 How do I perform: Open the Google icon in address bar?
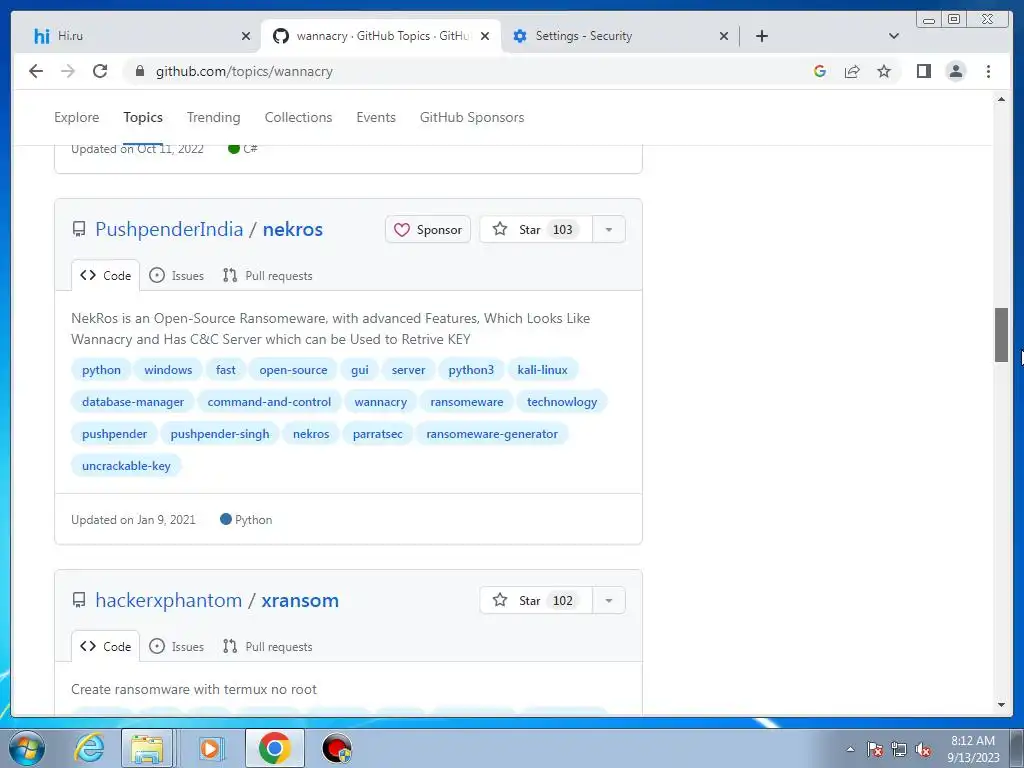click(x=820, y=71)
